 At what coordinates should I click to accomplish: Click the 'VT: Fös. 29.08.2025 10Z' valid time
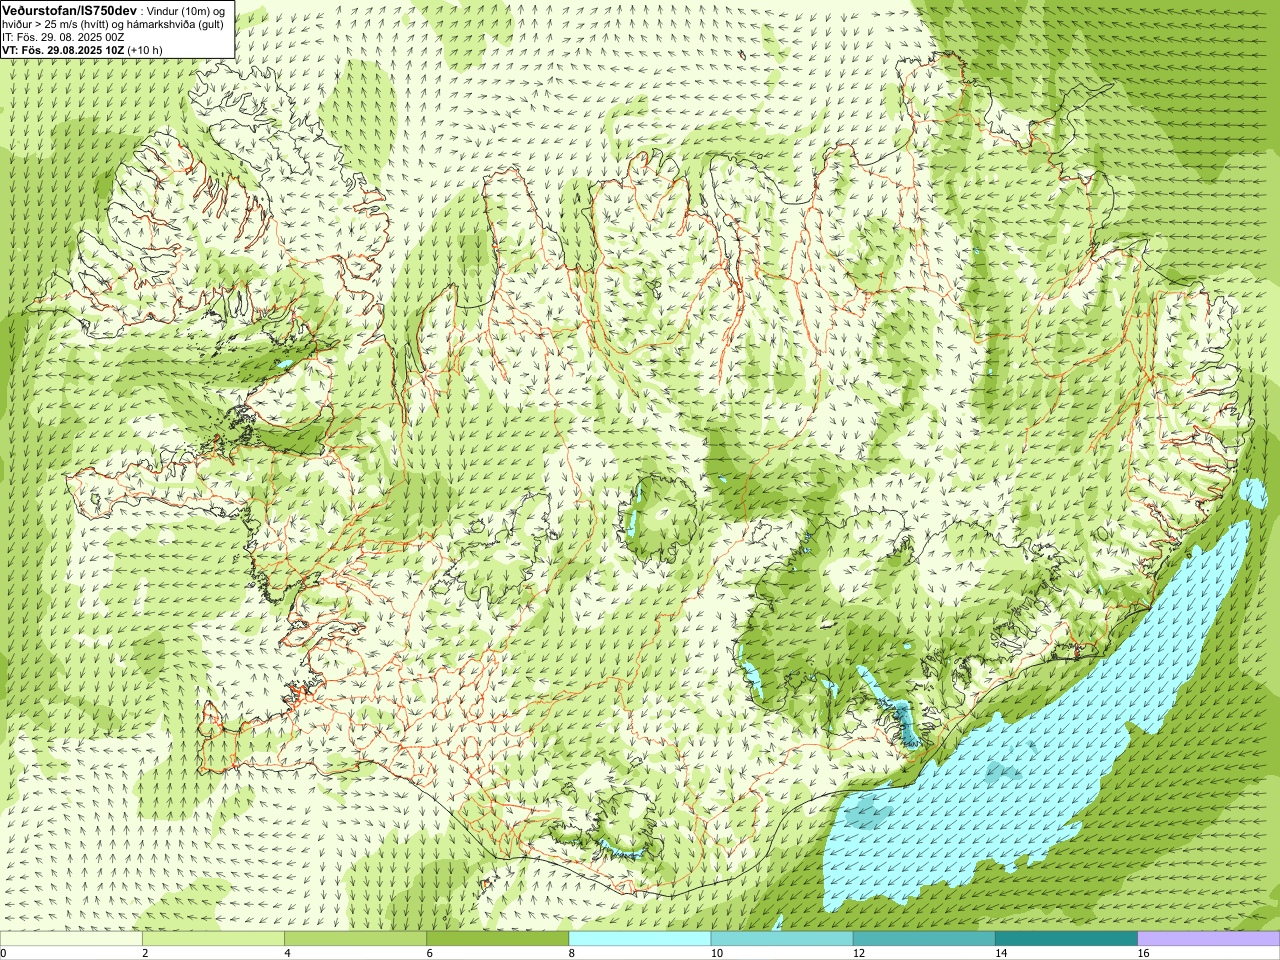[x=63, y=49]
